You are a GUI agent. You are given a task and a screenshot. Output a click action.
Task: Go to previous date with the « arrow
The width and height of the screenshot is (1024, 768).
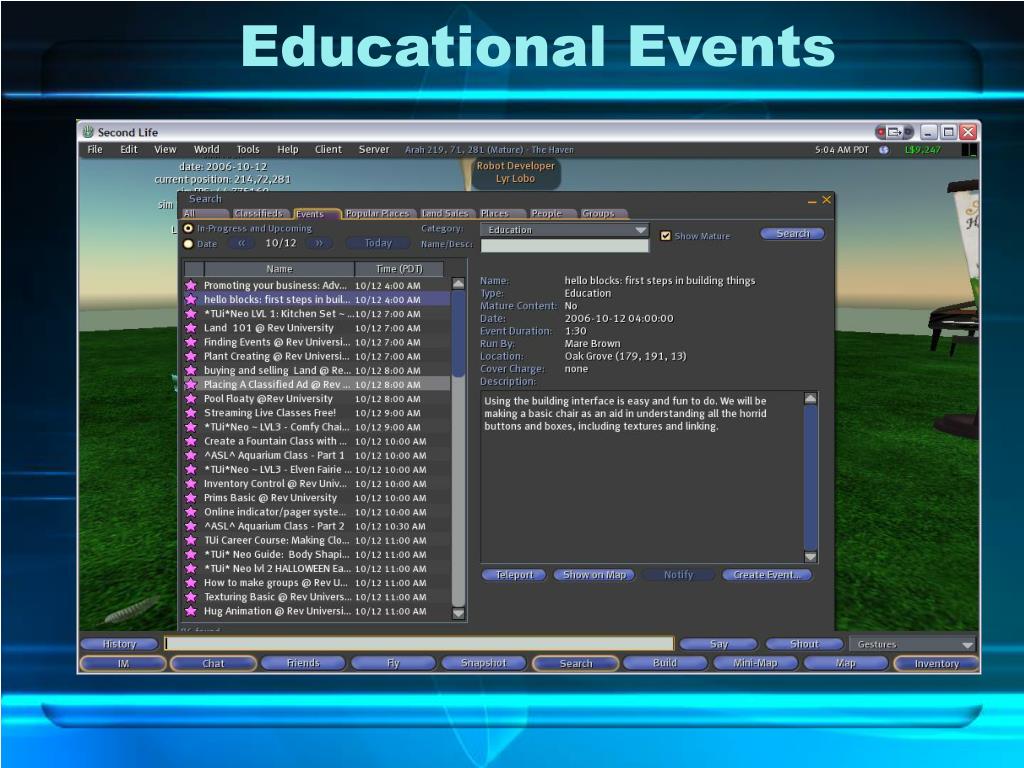point(242,243)
